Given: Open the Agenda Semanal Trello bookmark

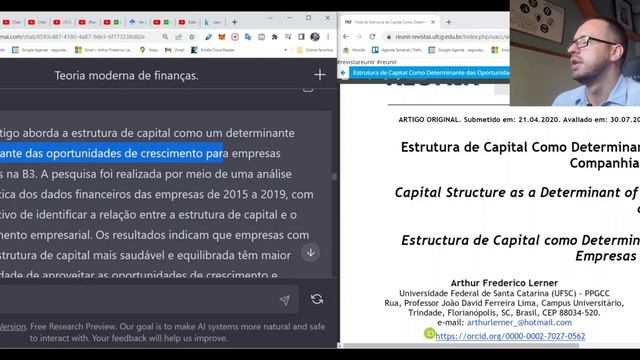Looking at the screenshot, I should tap(397, 50).
